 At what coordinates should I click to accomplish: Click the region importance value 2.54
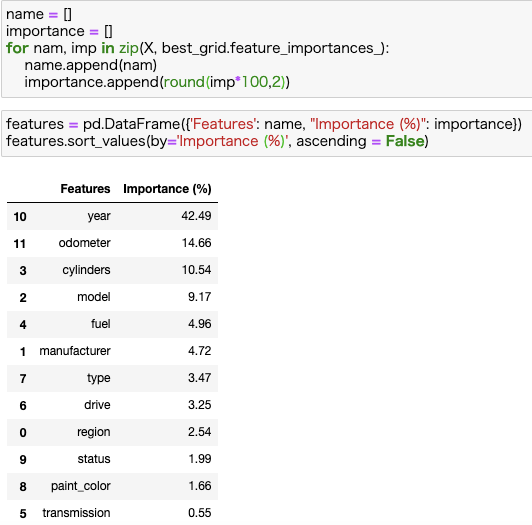tap(200, 432)
